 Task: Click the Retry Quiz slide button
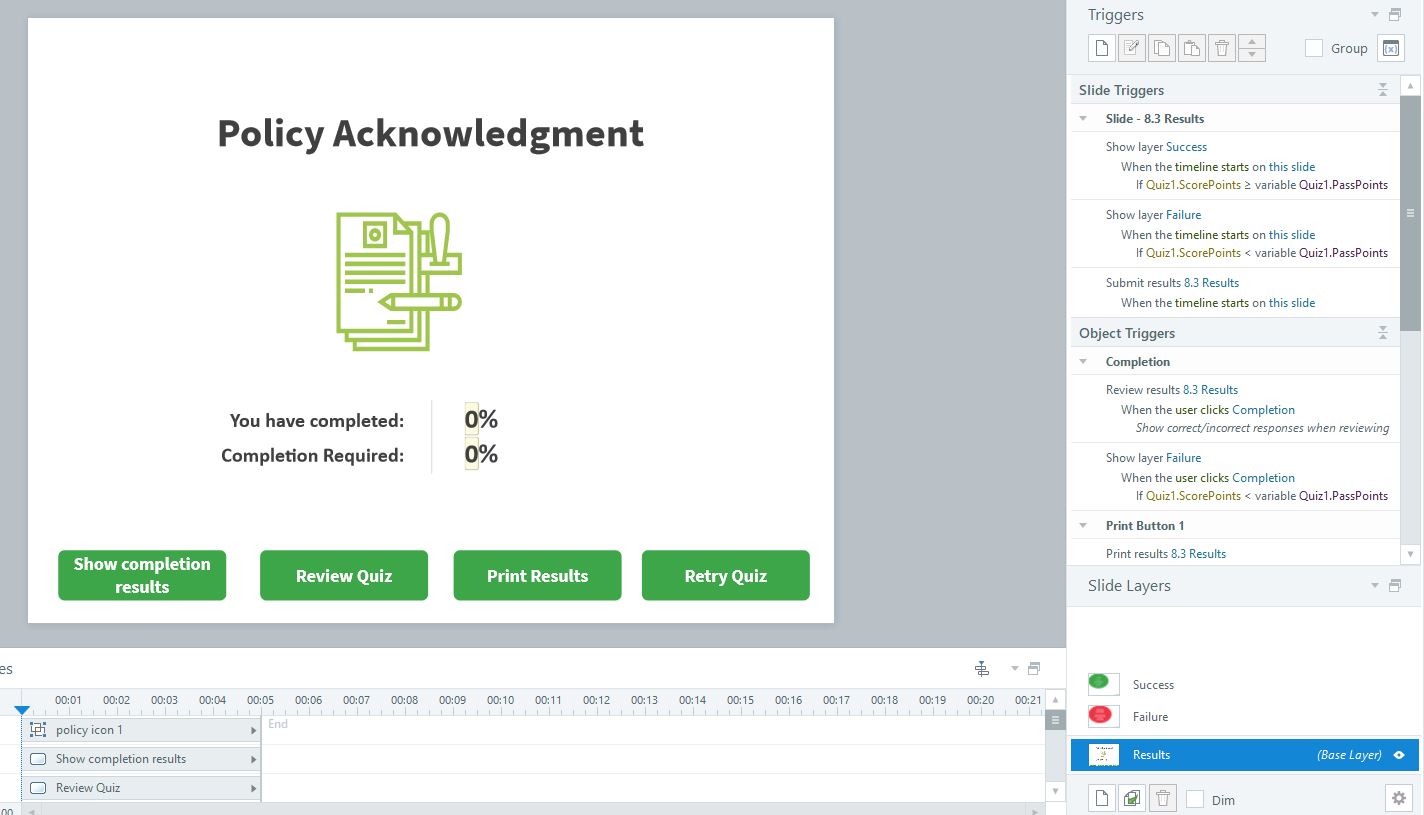click(725, 575)
